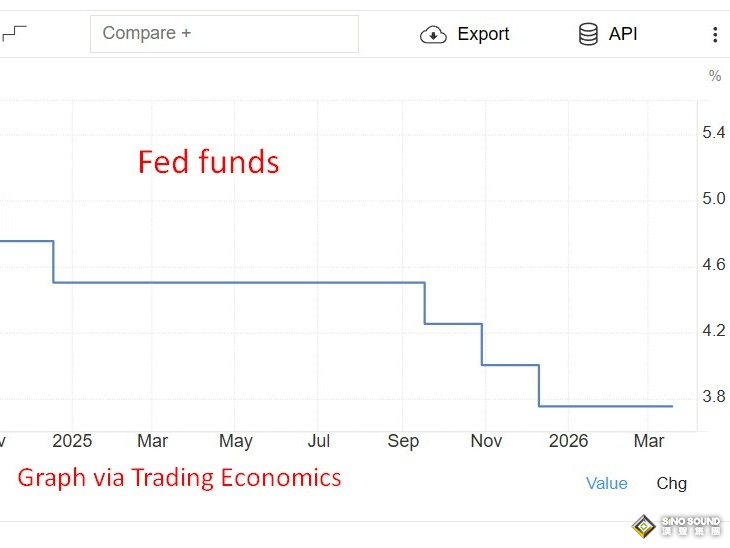Click the 5.4 value on the y-axis
730x548 pixels.
tap(714, 133)
